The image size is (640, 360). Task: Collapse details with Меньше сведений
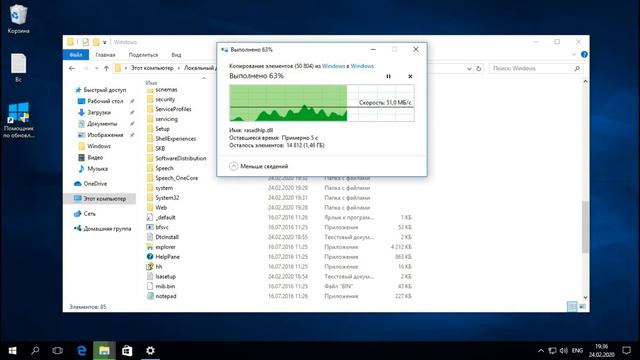pyautogui.click(x=259, y=166)
